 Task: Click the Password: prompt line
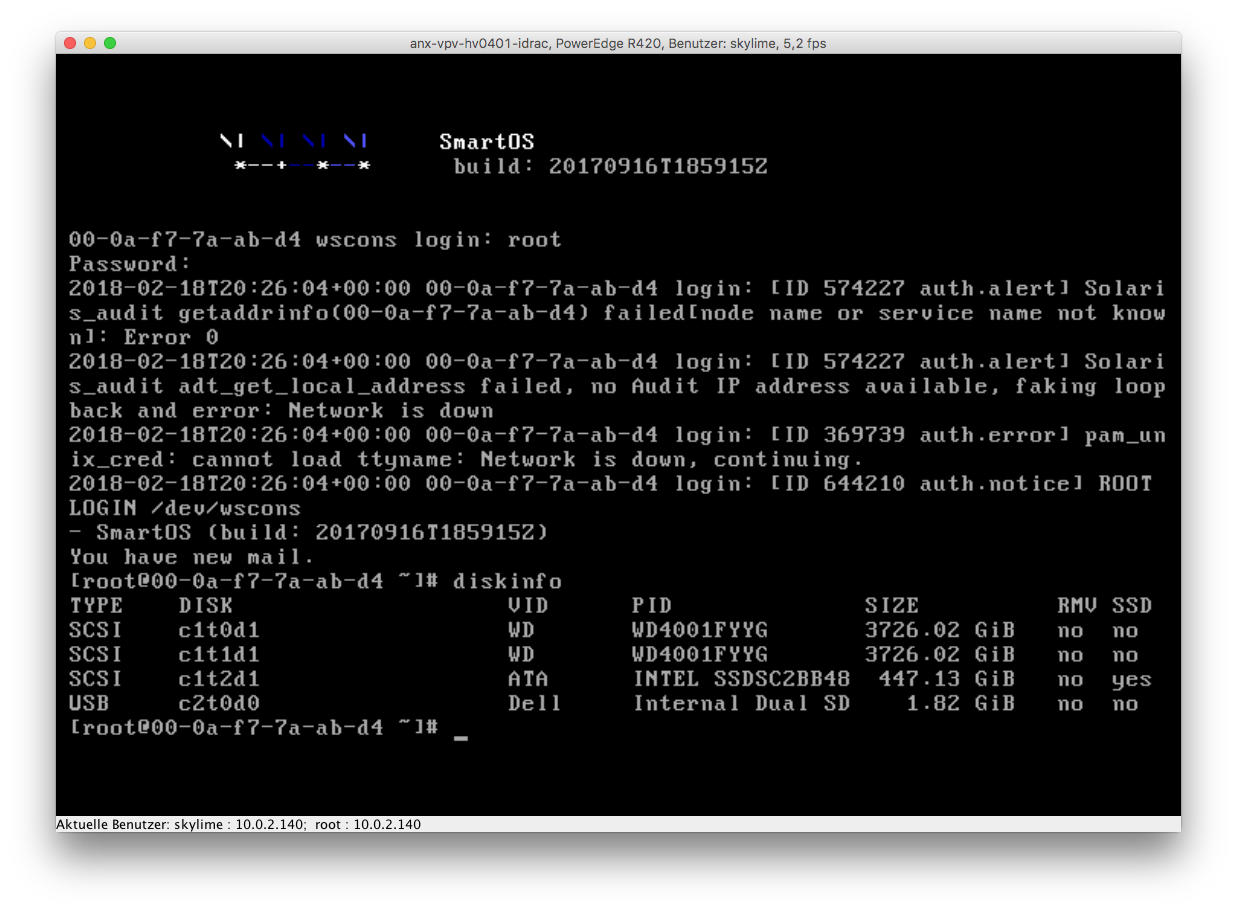(x=130, y=264)
